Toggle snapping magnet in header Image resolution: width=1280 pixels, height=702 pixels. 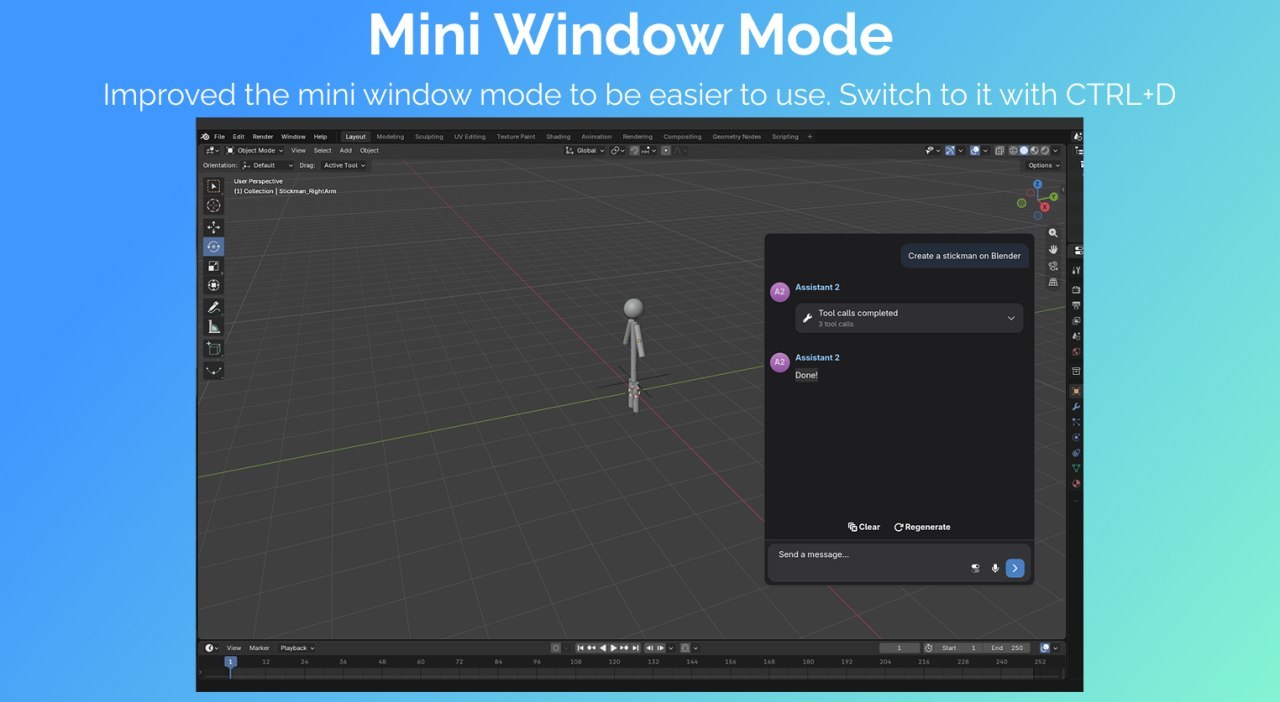(x=634, y=150)
